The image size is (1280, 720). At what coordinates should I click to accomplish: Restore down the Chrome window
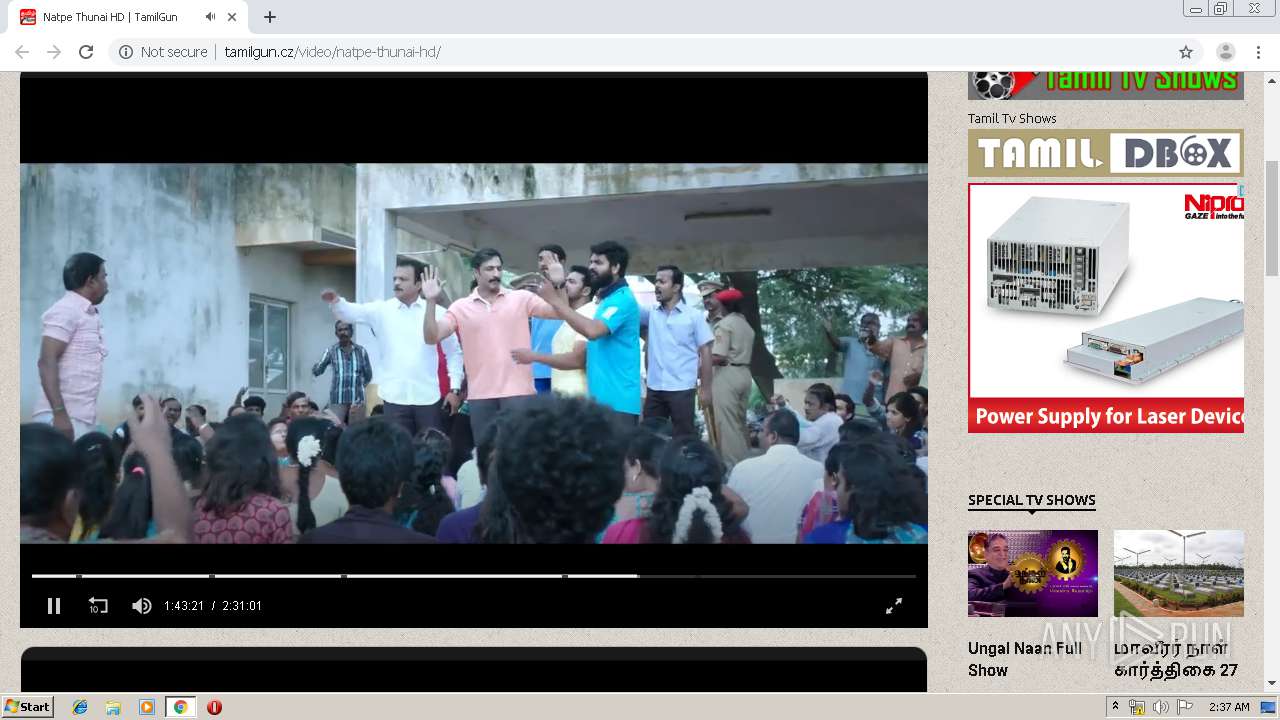(x=1221, y=9)
